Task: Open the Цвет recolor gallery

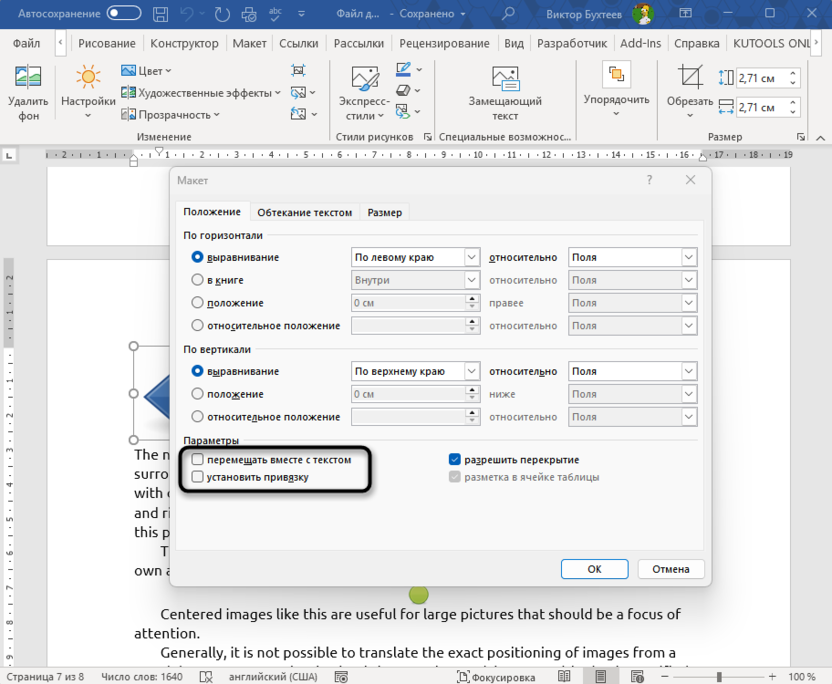Action: point(148,70)
